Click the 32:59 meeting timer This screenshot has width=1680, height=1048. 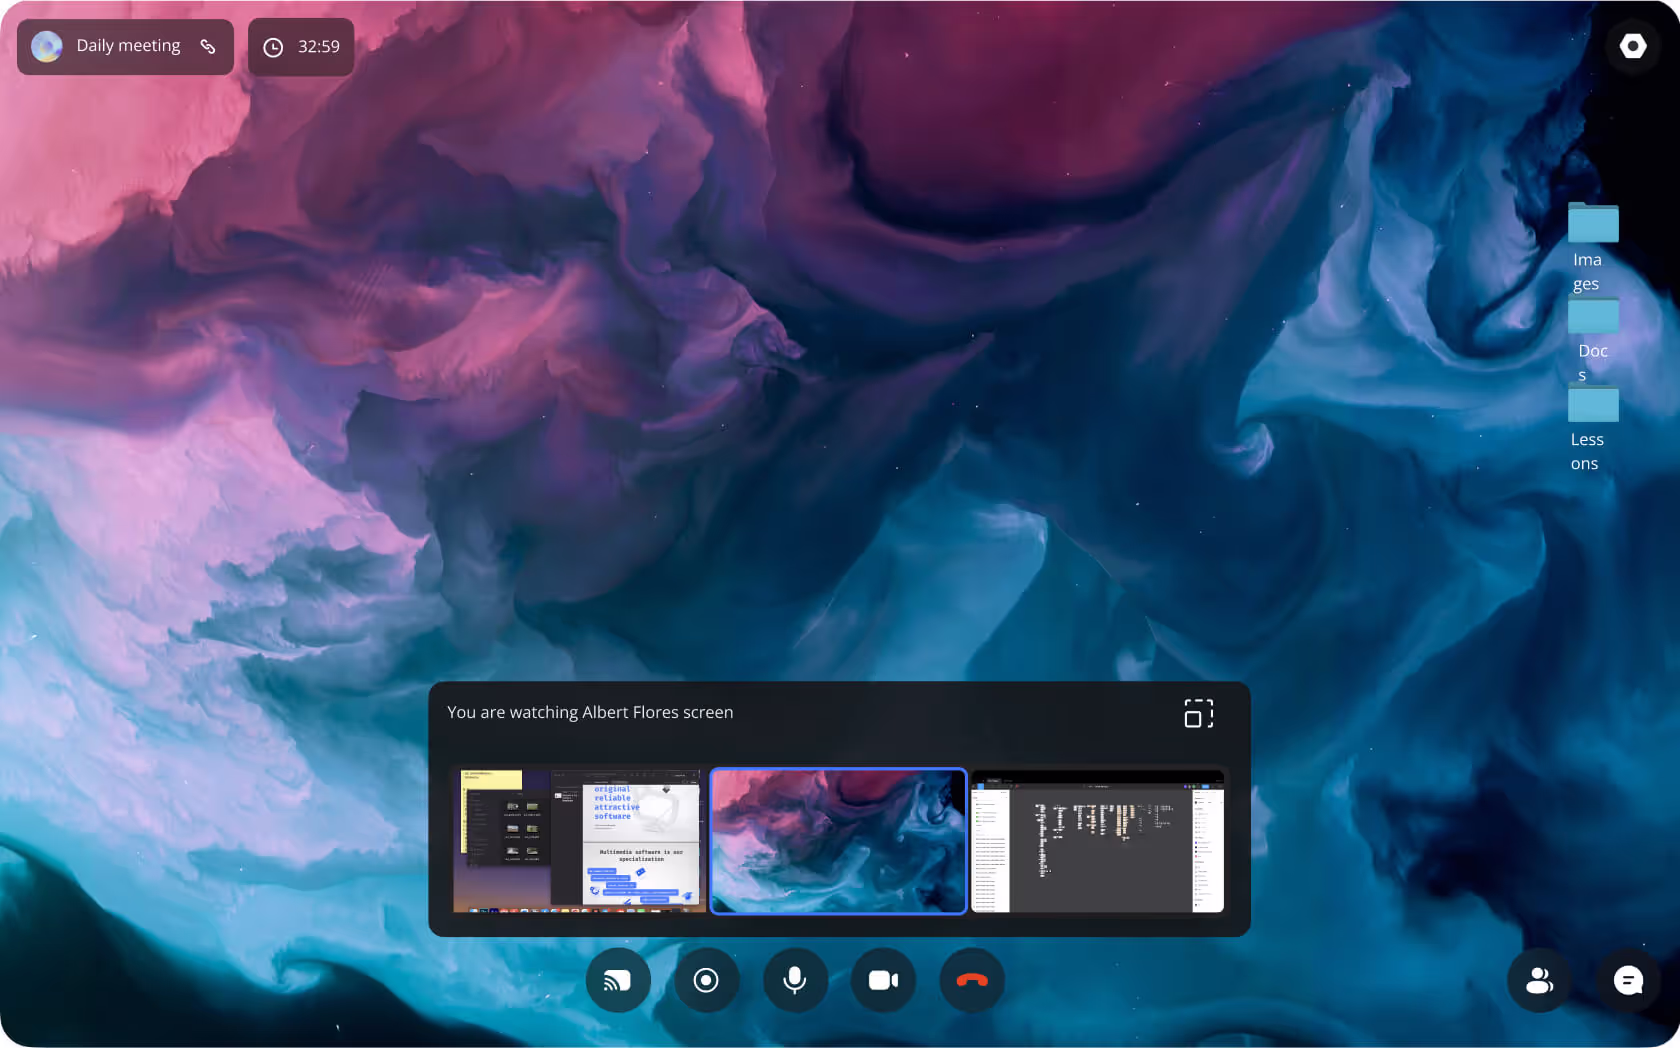[319, 47]
